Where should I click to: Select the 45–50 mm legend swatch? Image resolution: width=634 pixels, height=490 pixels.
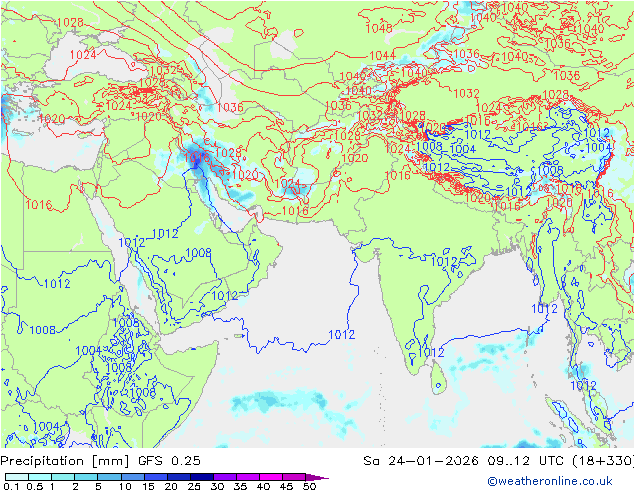294,477
